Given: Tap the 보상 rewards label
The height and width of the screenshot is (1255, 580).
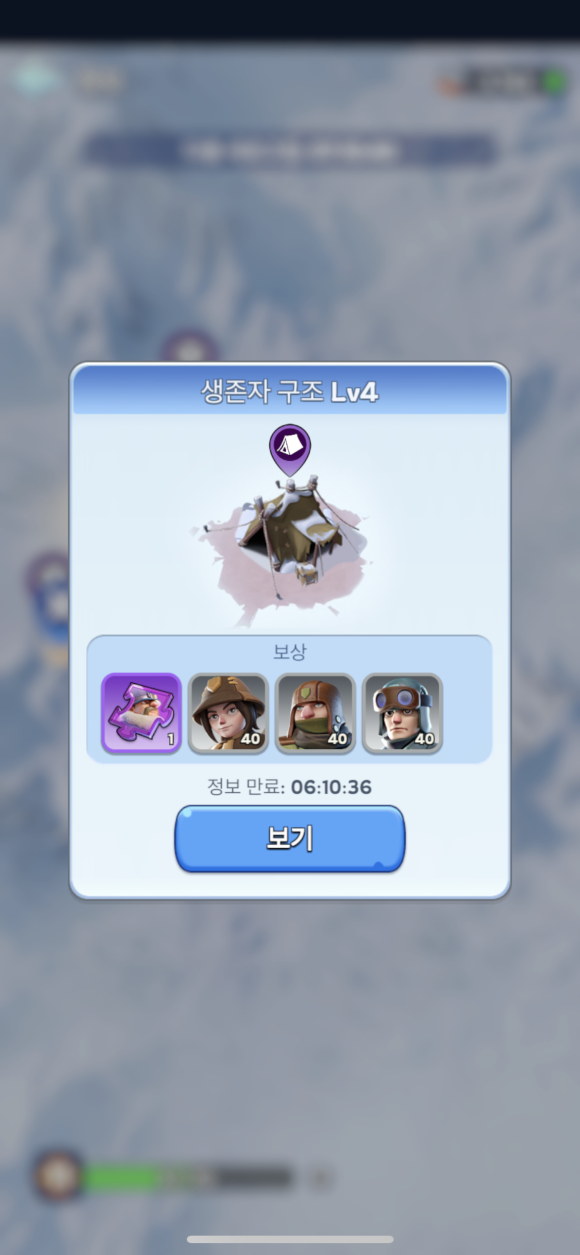Looking at the screenshot, I should 290,652.
